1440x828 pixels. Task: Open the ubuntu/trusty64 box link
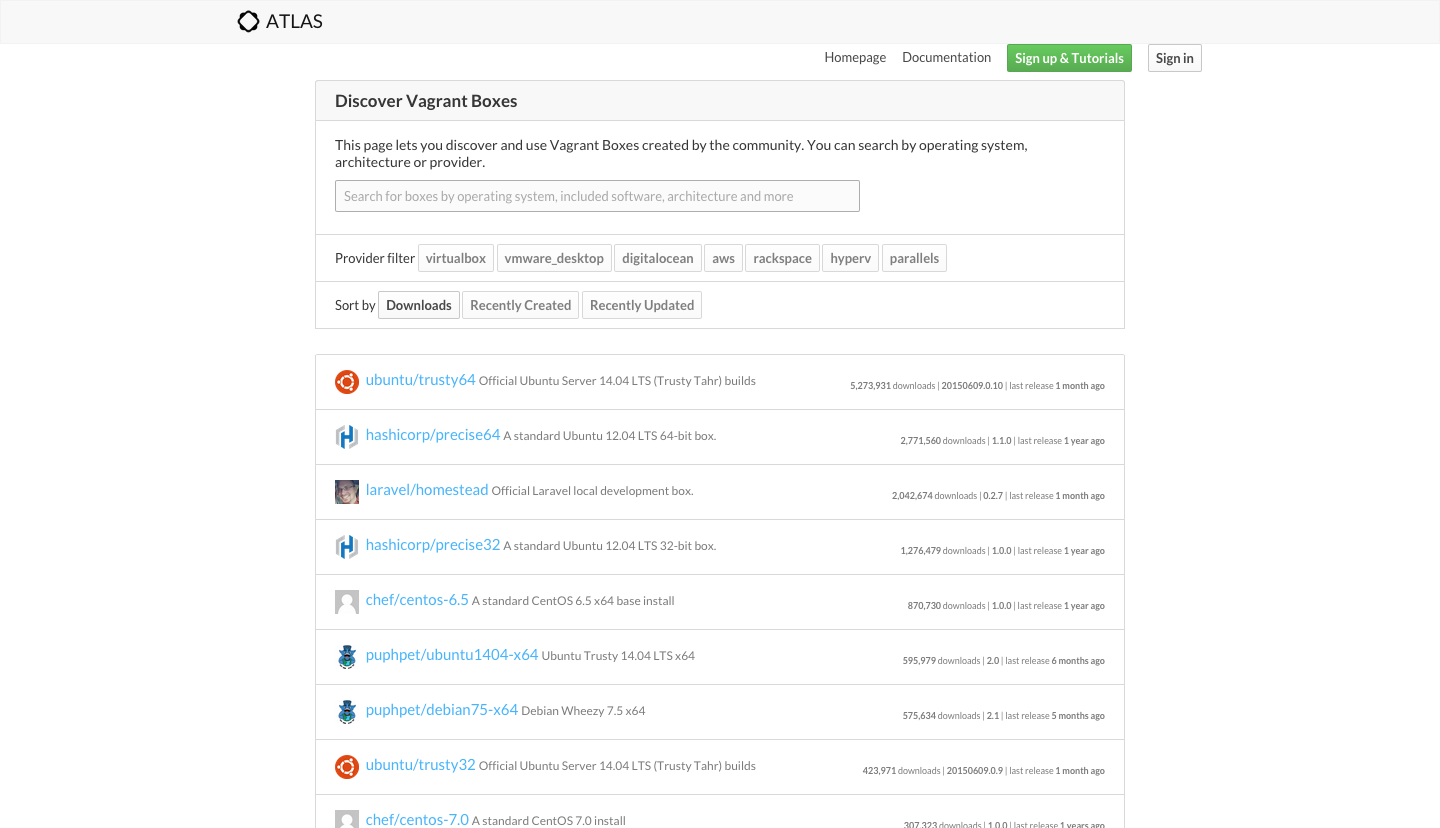click(x=421, y=380)
